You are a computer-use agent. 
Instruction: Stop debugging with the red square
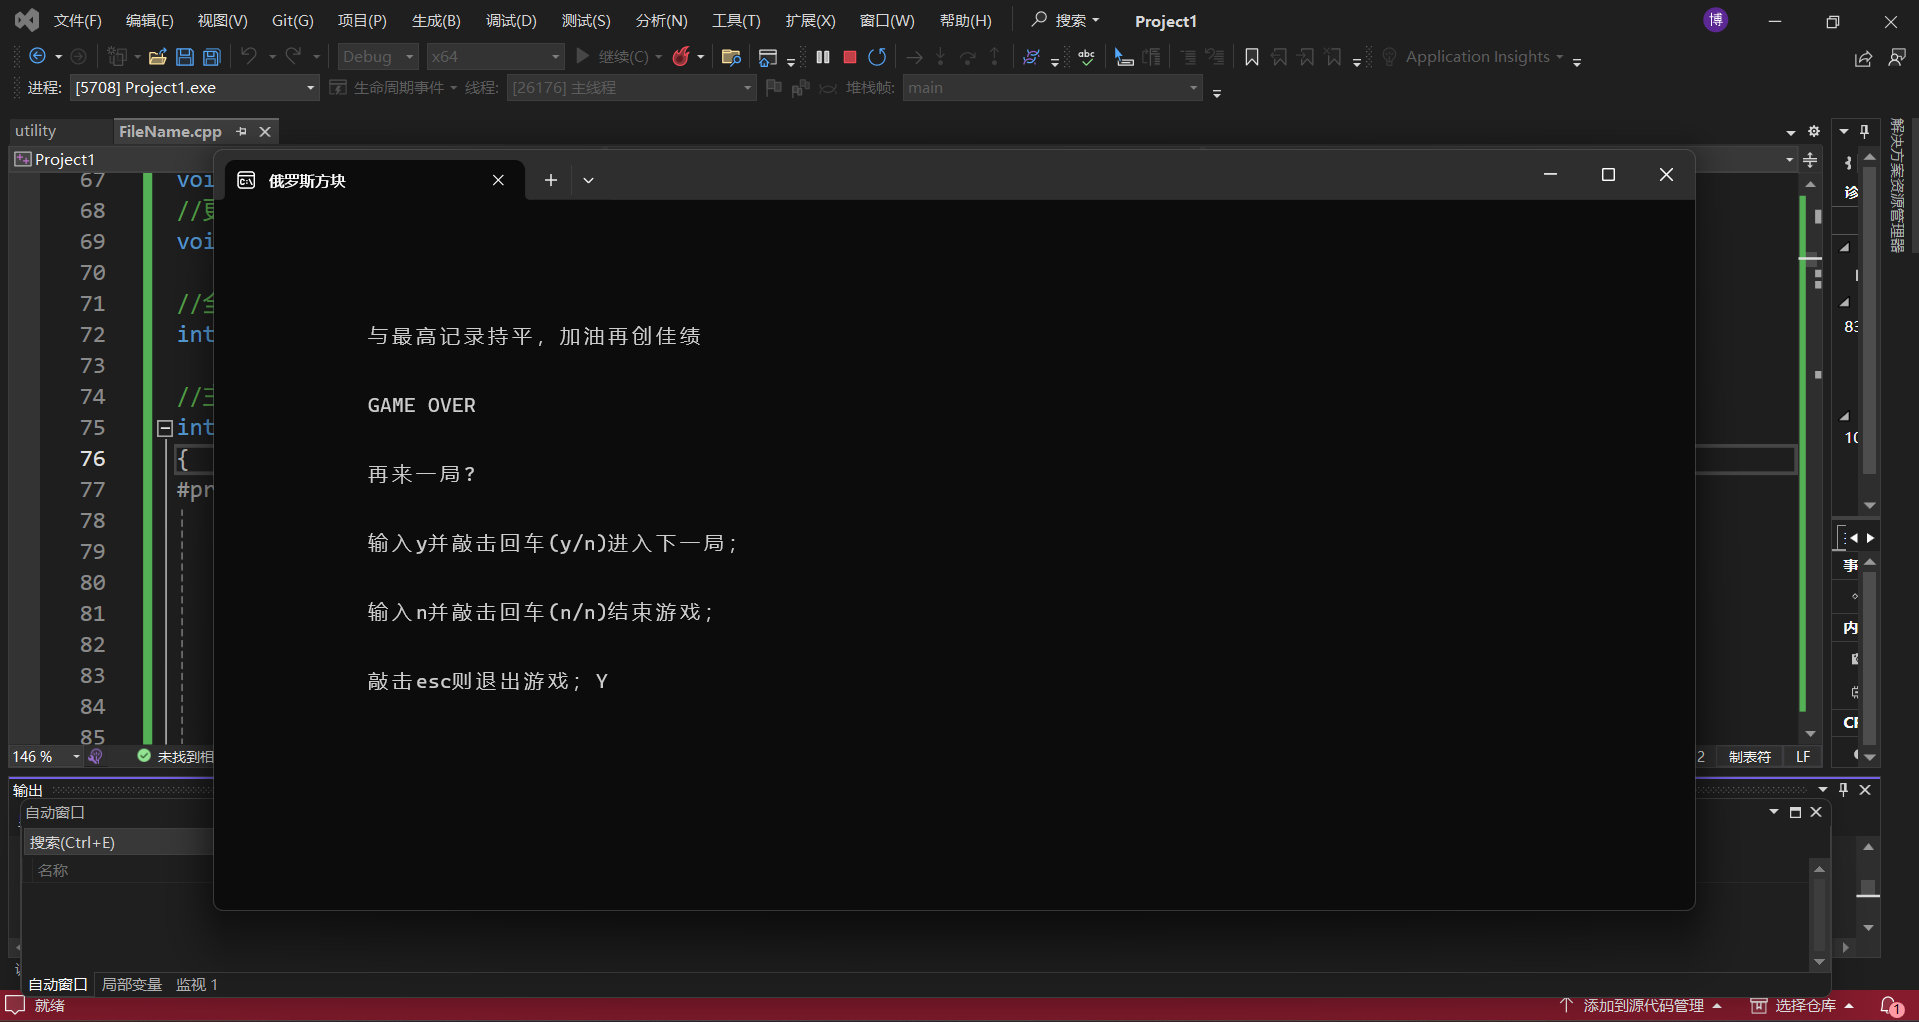(x=850, y=57)
